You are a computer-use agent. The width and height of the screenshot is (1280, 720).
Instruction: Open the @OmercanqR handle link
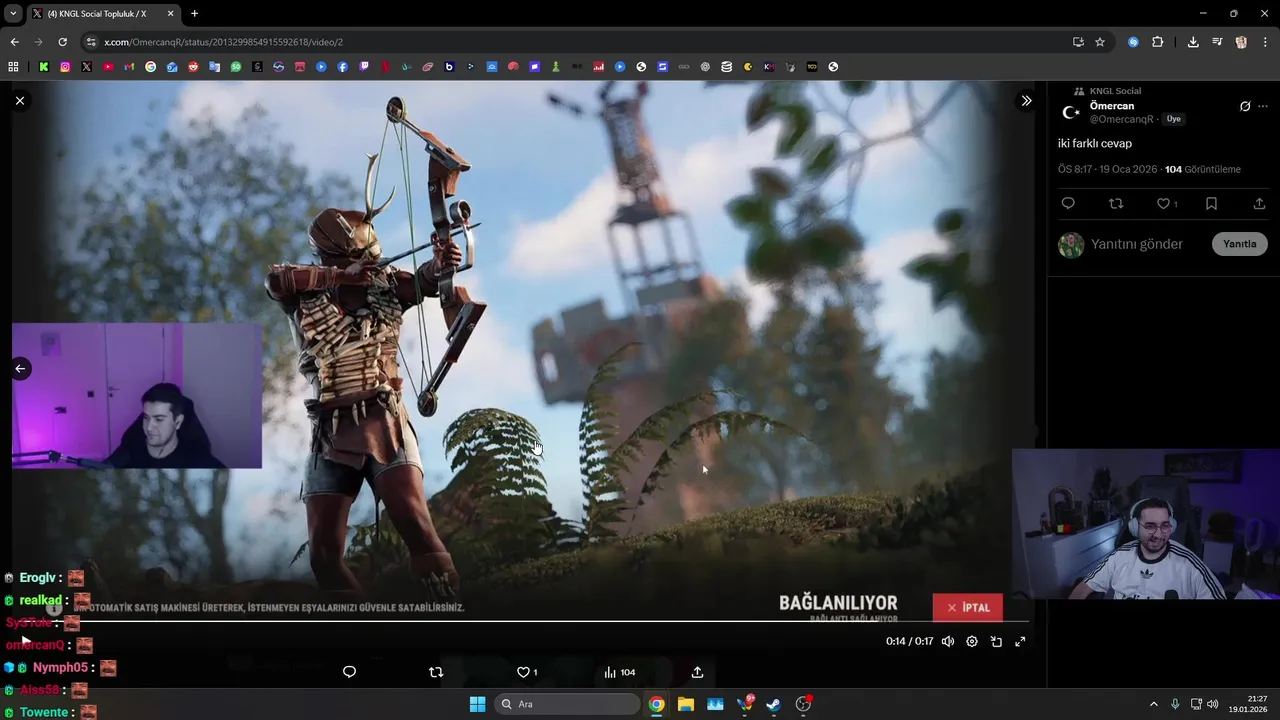1122,119
